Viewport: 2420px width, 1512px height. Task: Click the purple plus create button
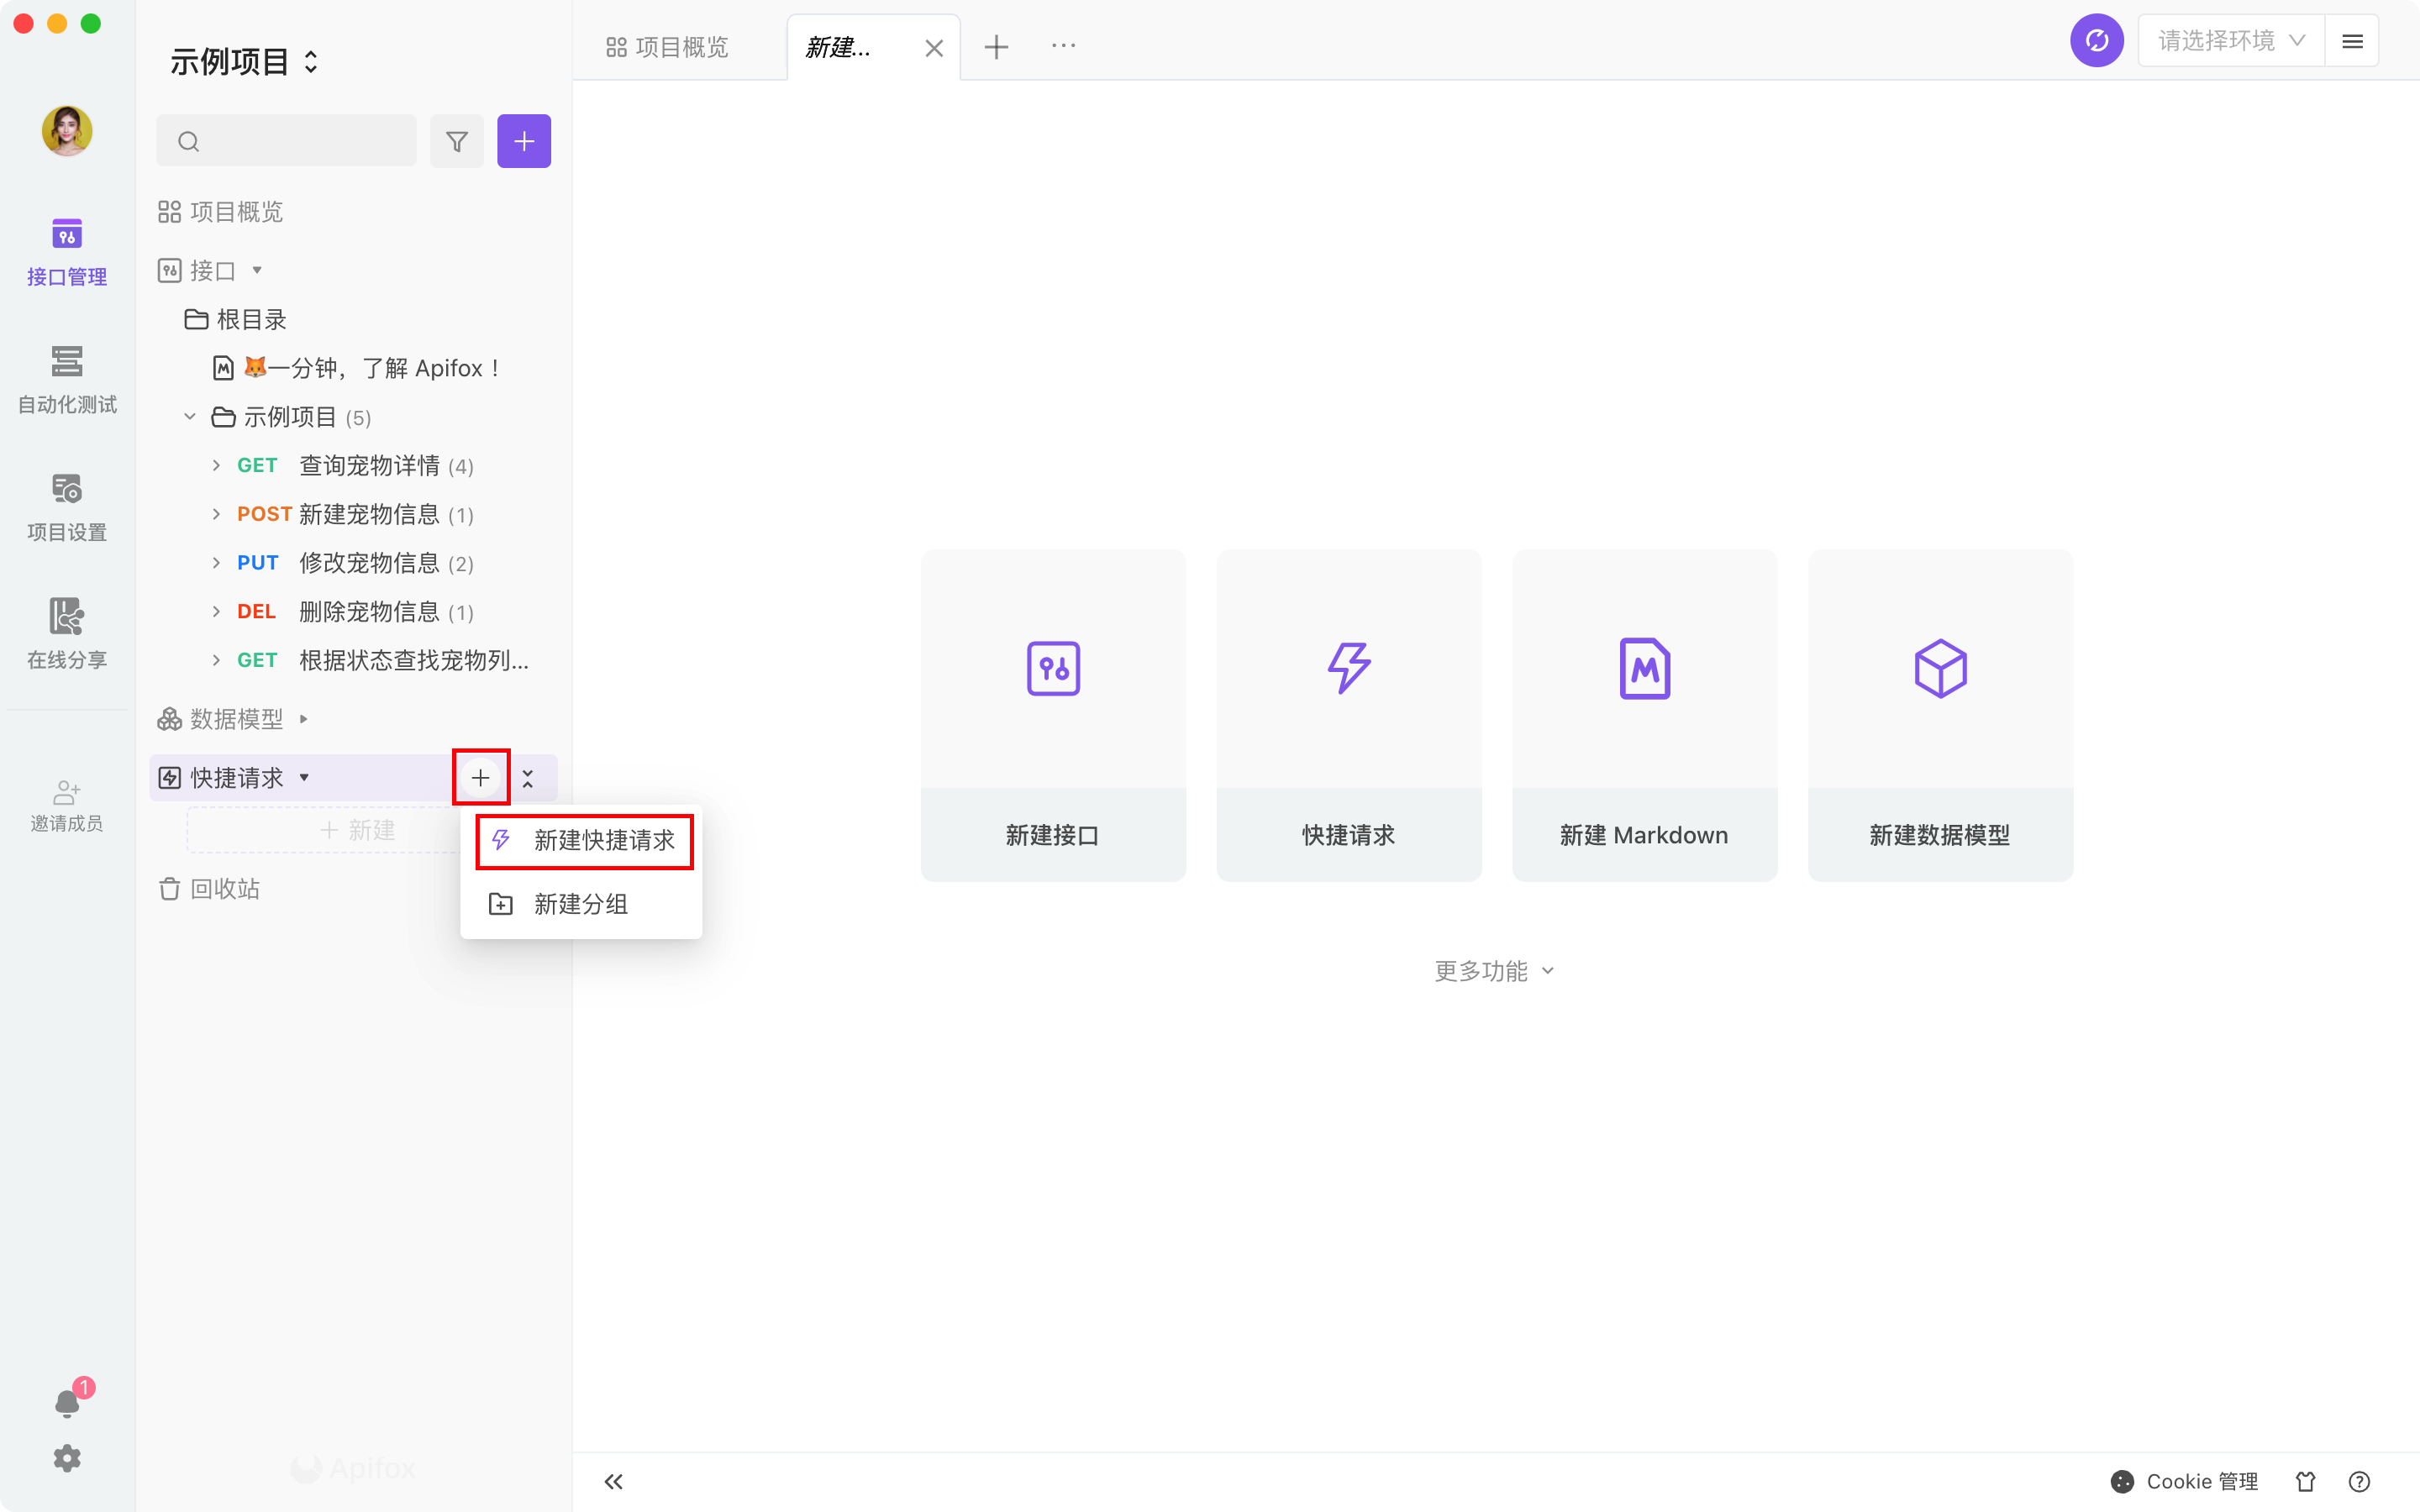[524, 141]
